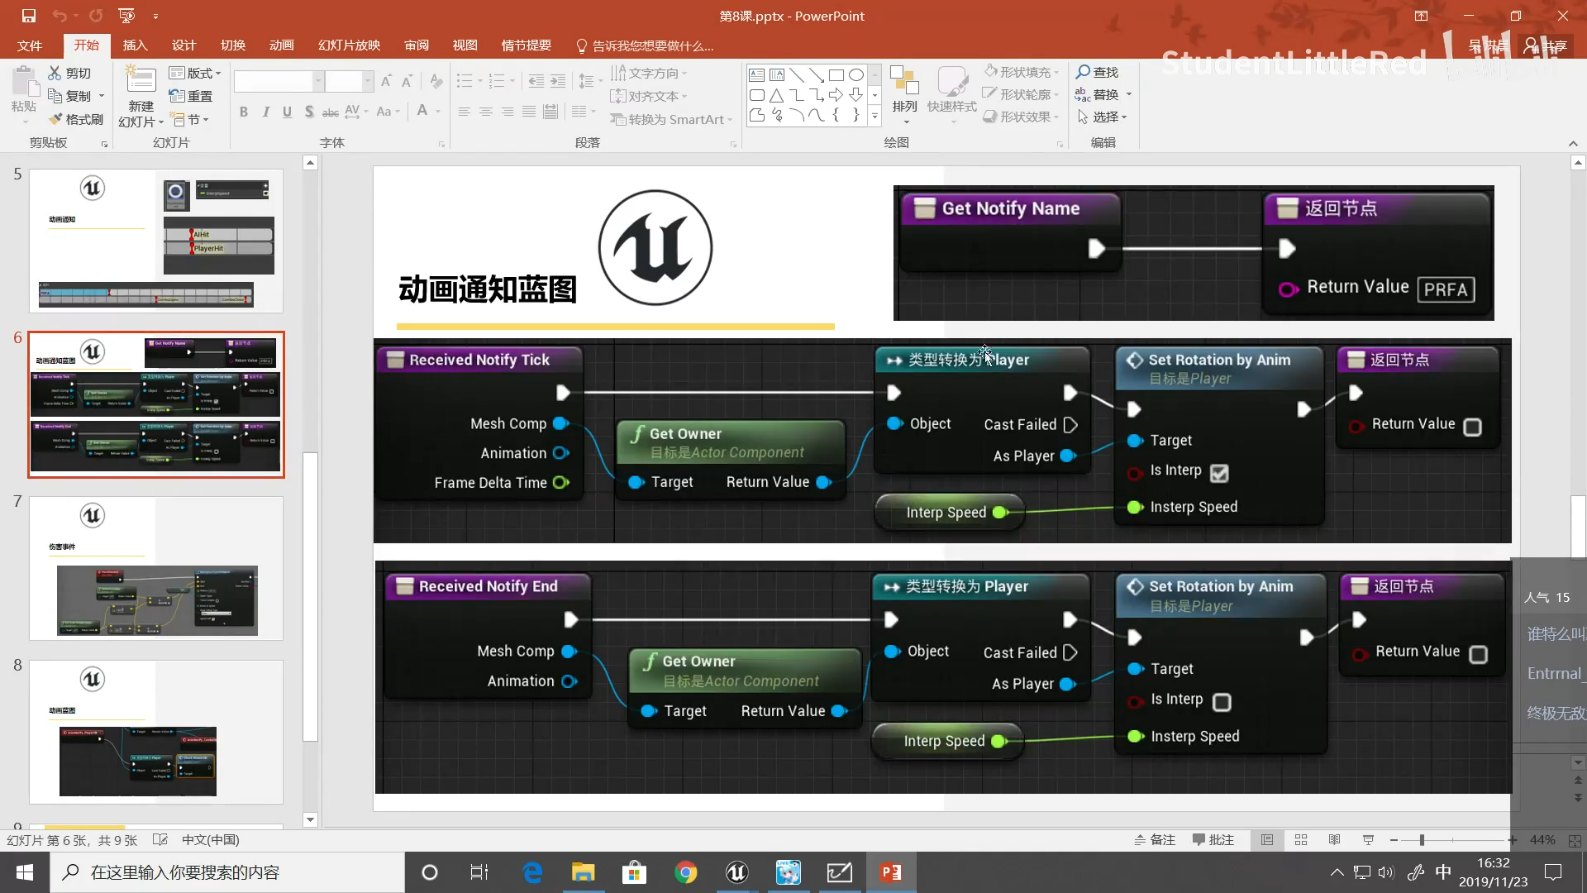This screenshot has width=1587, height=893.
Task: Switch to the 动画 Animations tab
Action: [282, 45]
